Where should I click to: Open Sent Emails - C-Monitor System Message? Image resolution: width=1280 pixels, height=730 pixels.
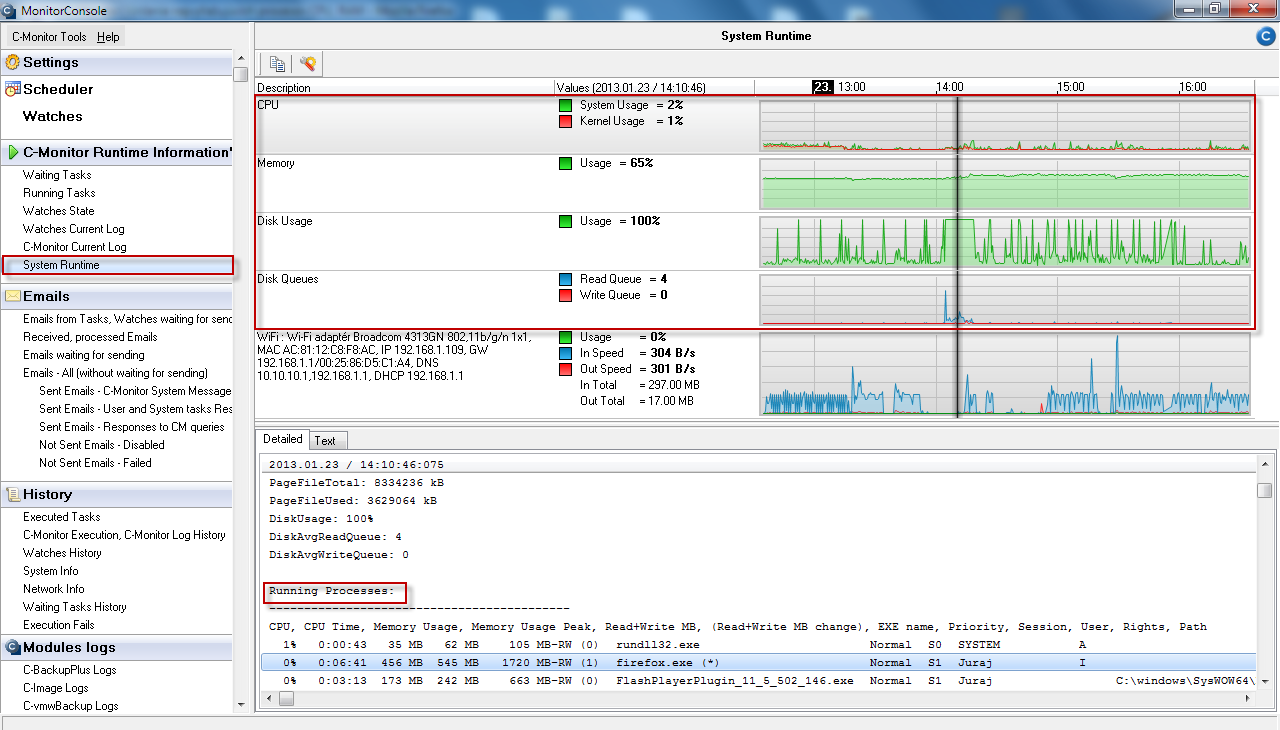coord(135,391)
